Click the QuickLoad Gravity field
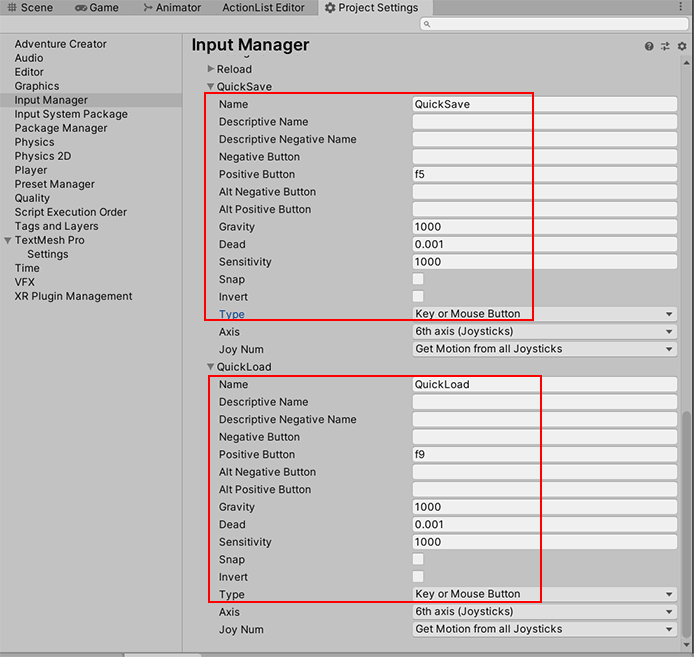This screenshot has height=657, width=694. [x=544, y=507]
